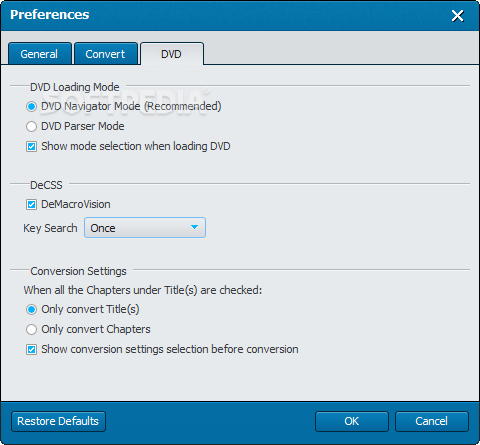Switch to the General tab
Screen dimensions: 480x445
(x=40, y=53)
